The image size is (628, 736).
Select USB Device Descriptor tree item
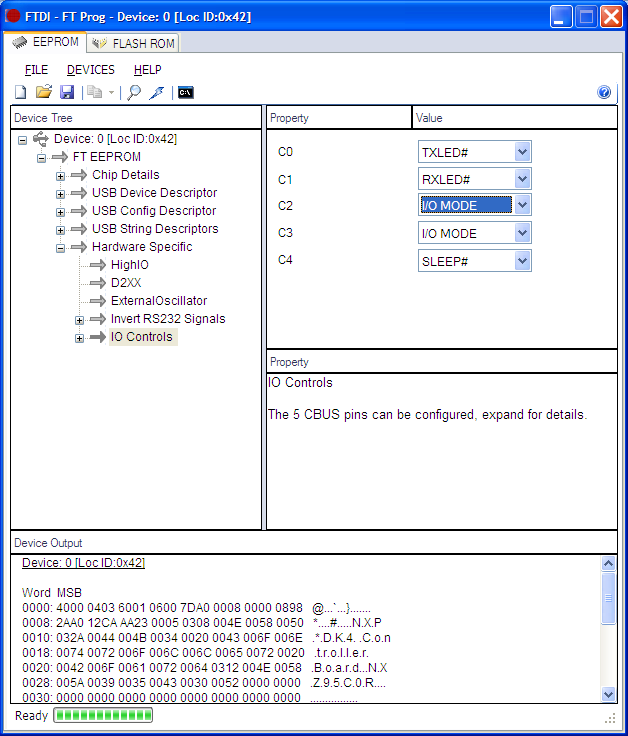point(154,192)
